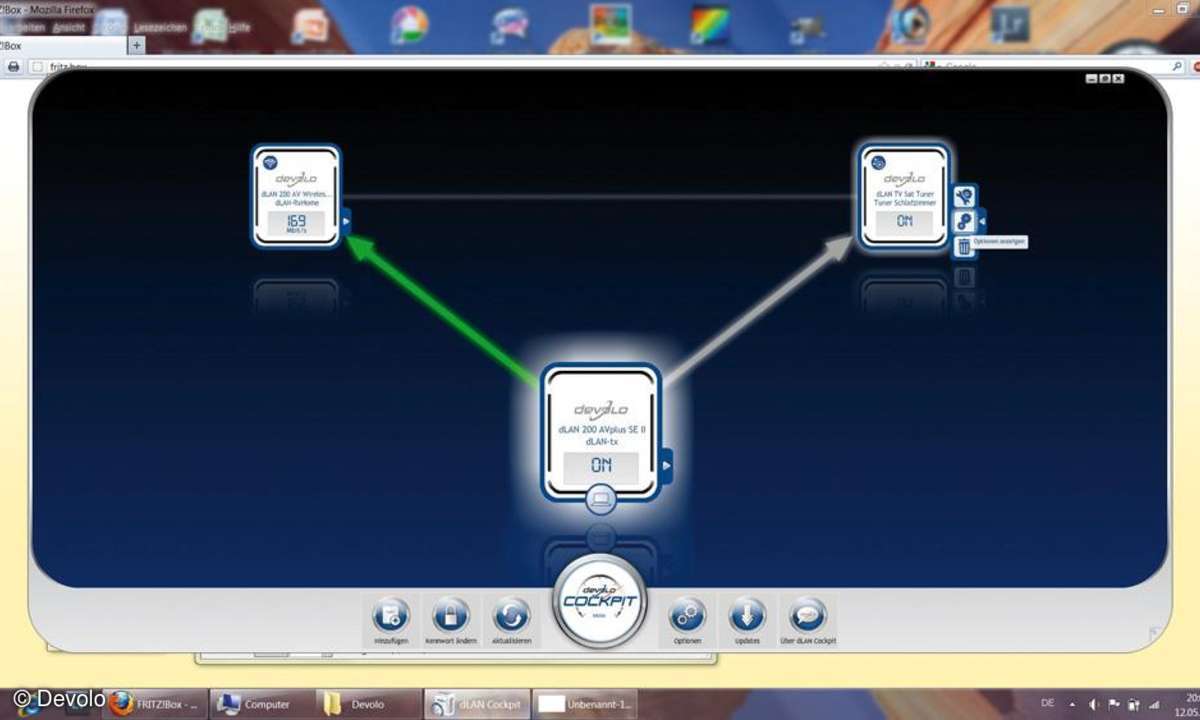Screen dimensions: 1200x720
Task: Collapse the Sat Tuner side menu arrow
Action: pos(982,221)
